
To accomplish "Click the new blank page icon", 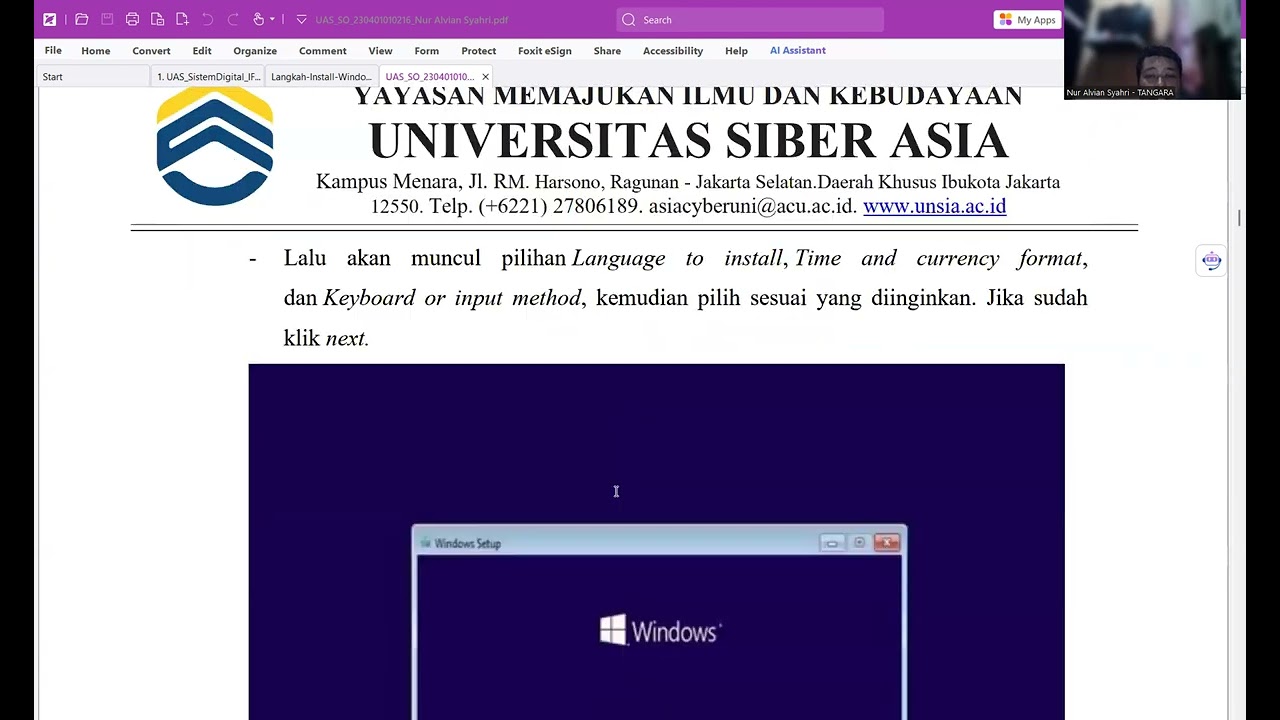I will tap(182, 19).
